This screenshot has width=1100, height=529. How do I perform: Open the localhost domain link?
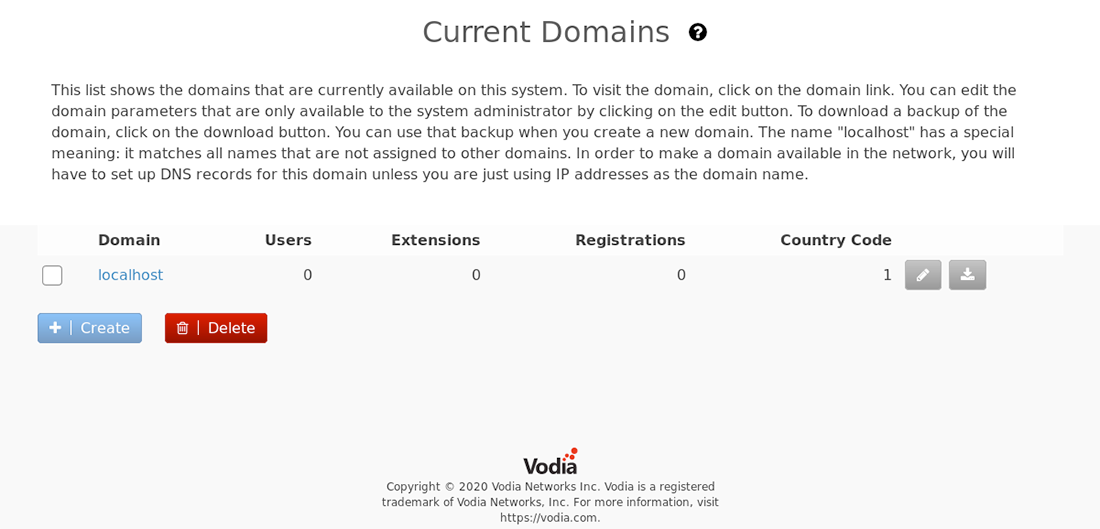tap(130, 275)
